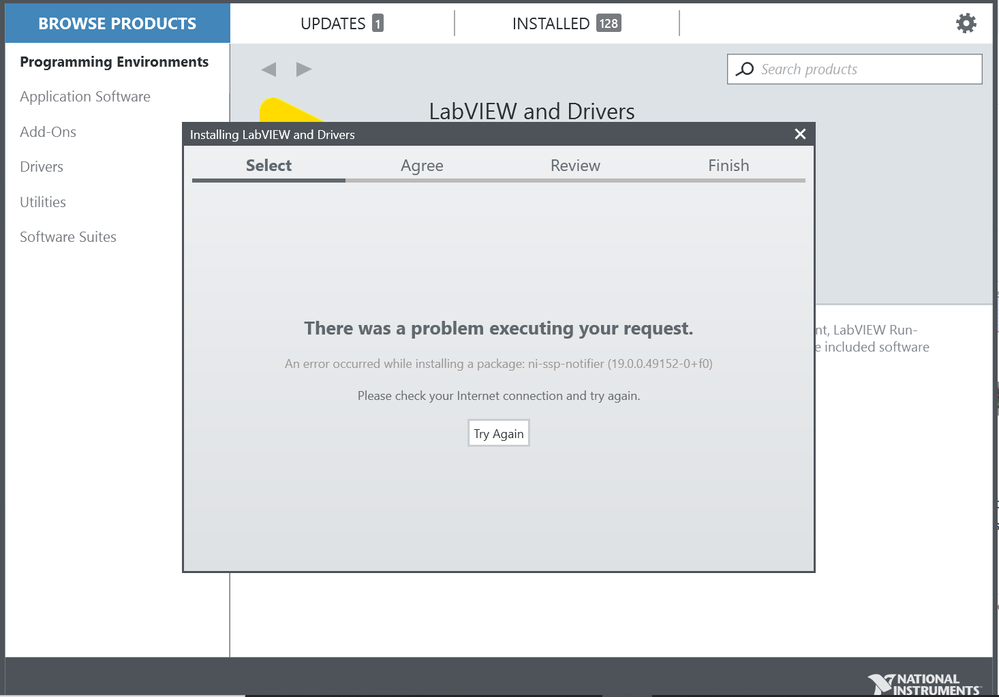Click the 'Installing LabVIEW and Drivers' title
Image resolution: width=999 pixels, height=697 pixels.
(x=272, y=134)
